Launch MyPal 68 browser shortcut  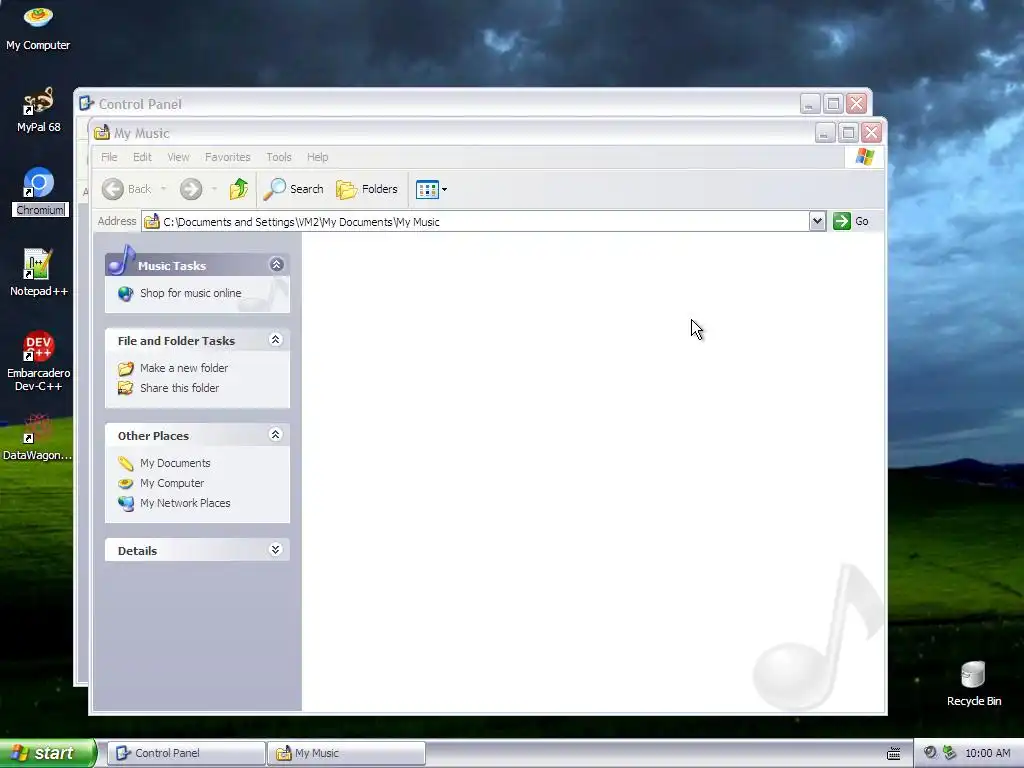(38, 110)
